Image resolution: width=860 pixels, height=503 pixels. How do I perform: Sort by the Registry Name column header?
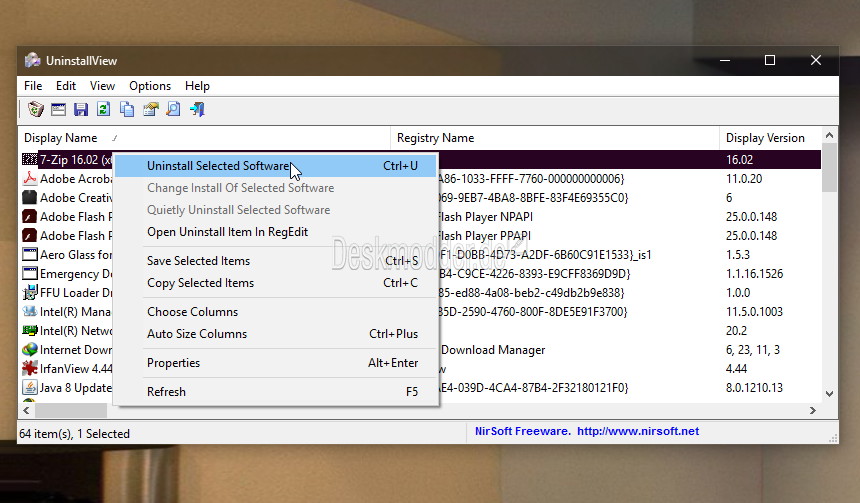pos(555,138)
